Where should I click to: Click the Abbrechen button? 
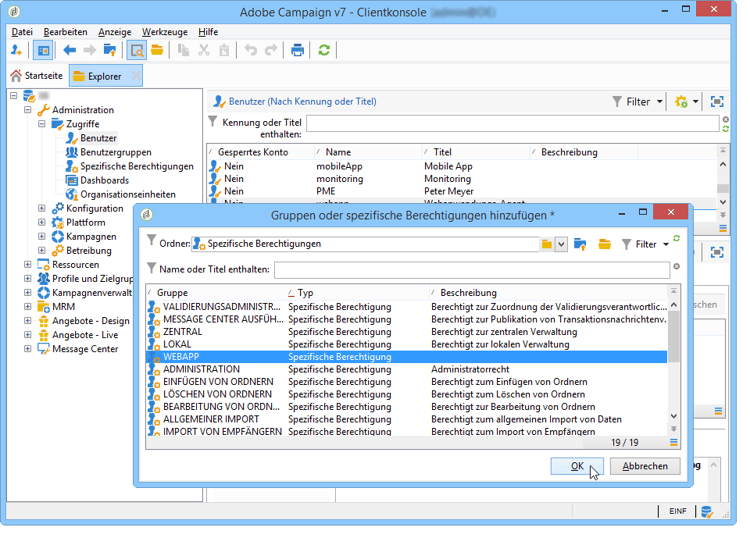pos(645,466)
